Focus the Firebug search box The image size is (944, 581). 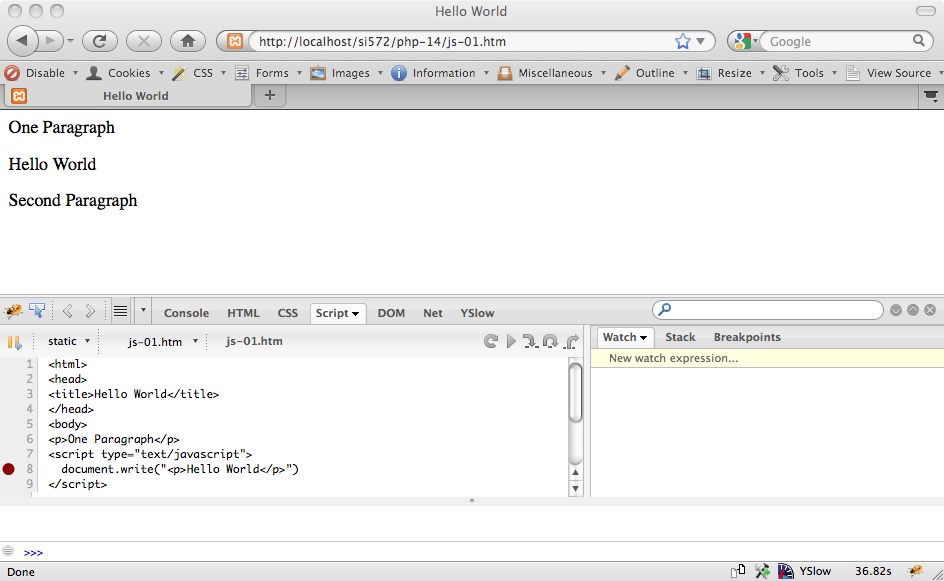click(768, 310)
